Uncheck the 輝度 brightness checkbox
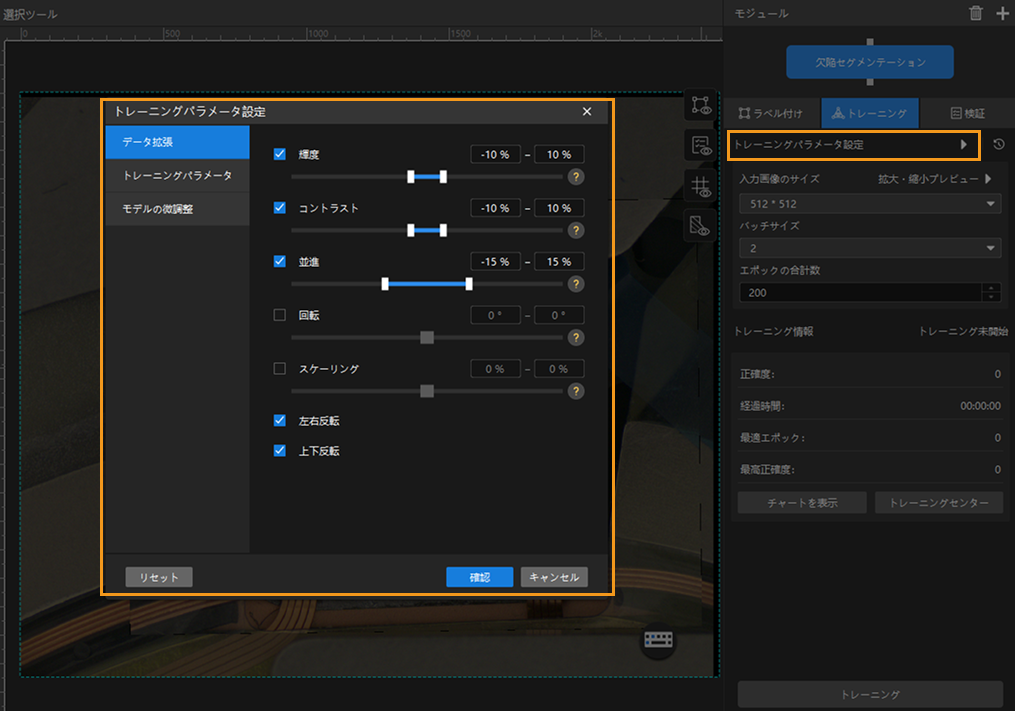The image size is (1015, 711). coord(280,154)
